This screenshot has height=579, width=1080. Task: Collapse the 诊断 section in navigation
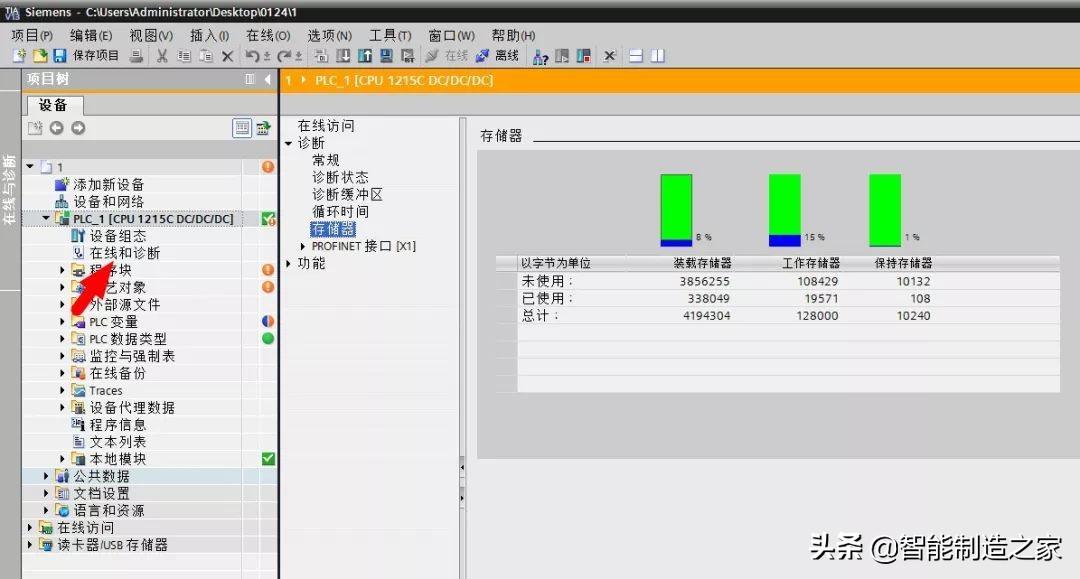pyautogui.click(x=289, y=143)
